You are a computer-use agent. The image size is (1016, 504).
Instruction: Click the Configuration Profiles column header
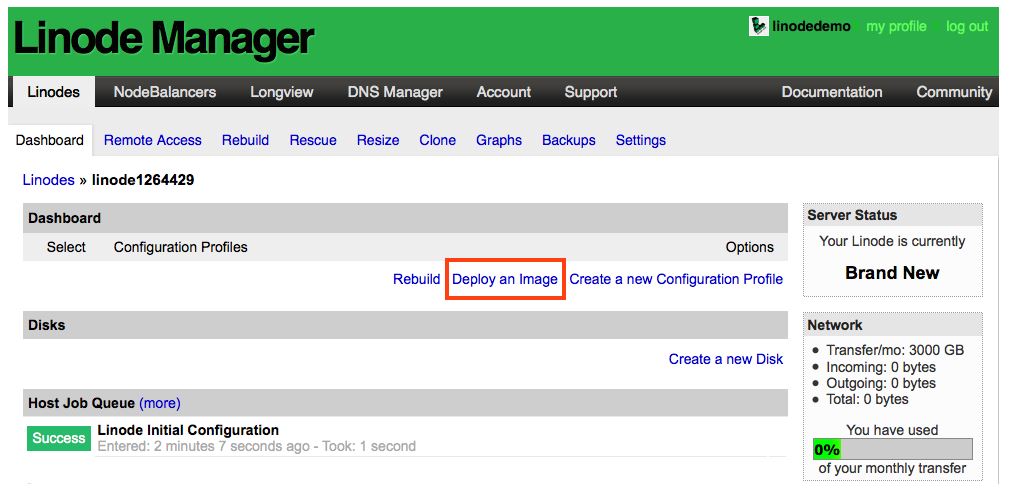coord(180,247)
